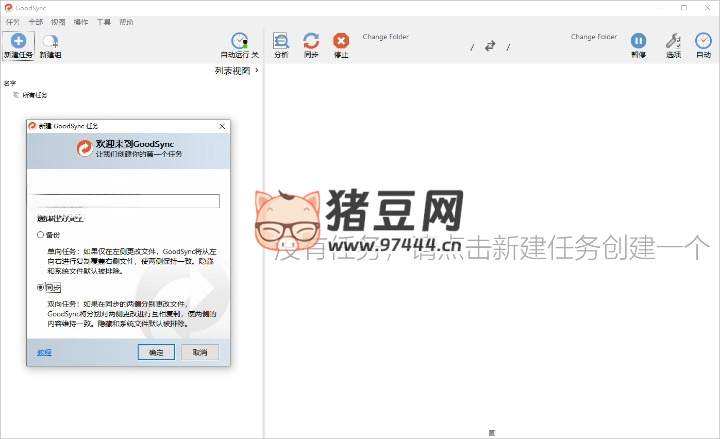Click the OK (确定) button in the dialog
Image resolution: width=720 pixels, height=439 pixels.
pos(156,352)
